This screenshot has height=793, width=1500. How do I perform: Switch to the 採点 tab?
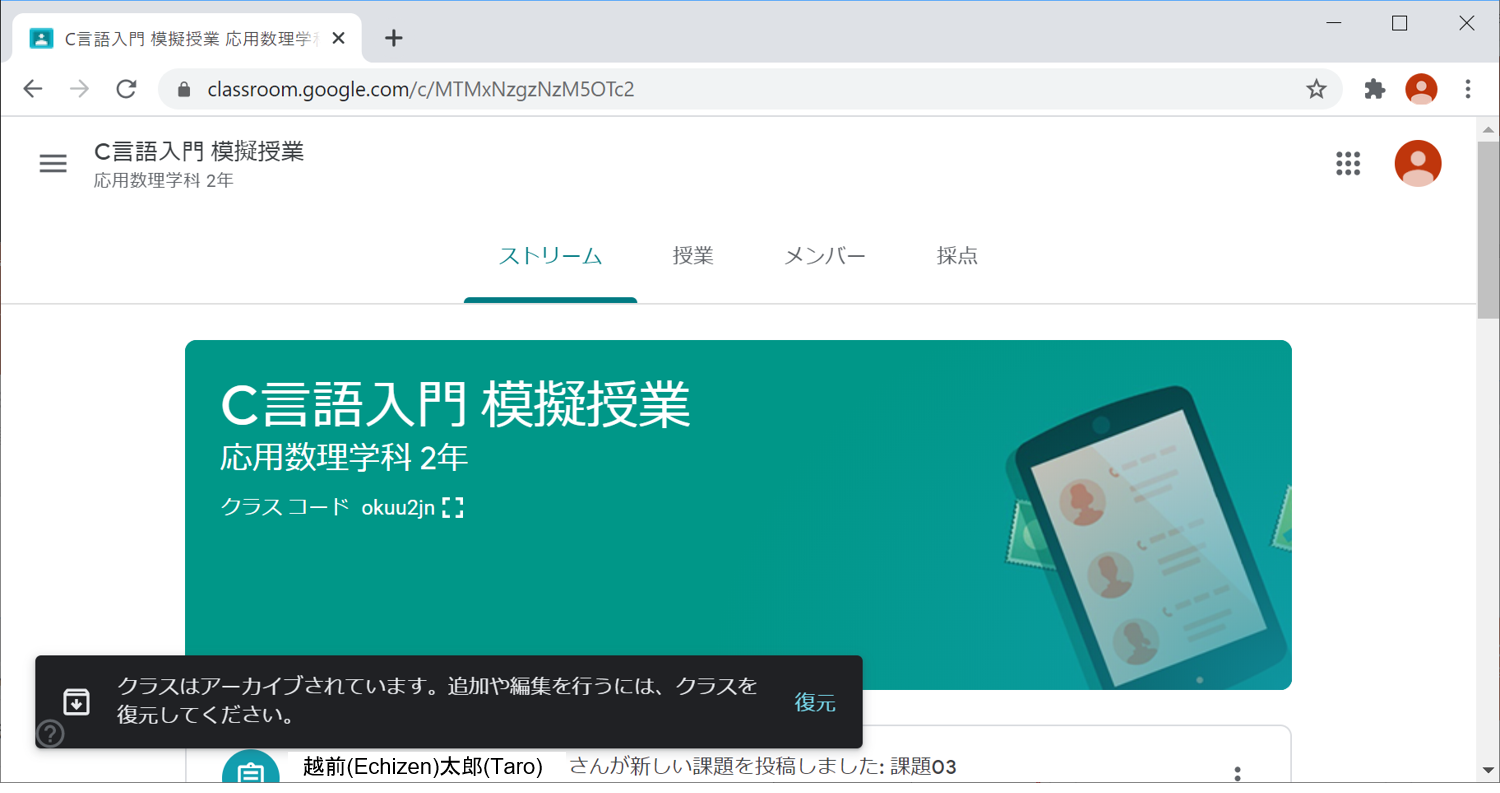[x=957, y=256]
